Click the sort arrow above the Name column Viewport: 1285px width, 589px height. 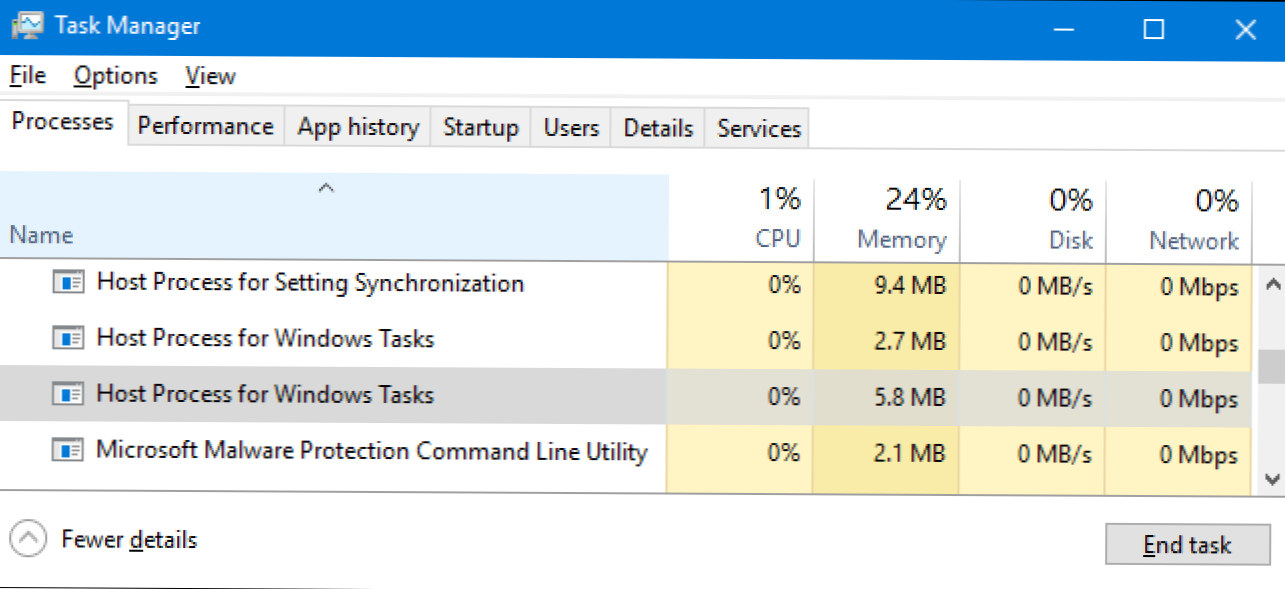325,188
